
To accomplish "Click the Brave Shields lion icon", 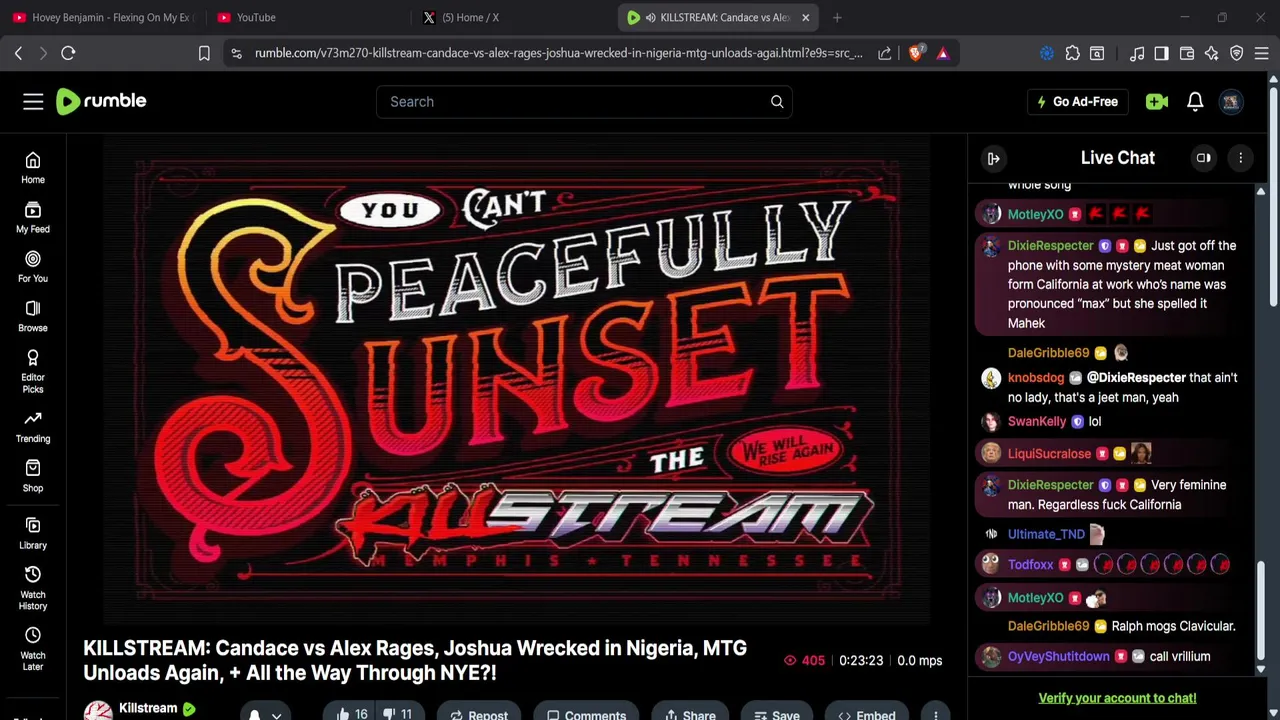I will [x=915, y=53].
